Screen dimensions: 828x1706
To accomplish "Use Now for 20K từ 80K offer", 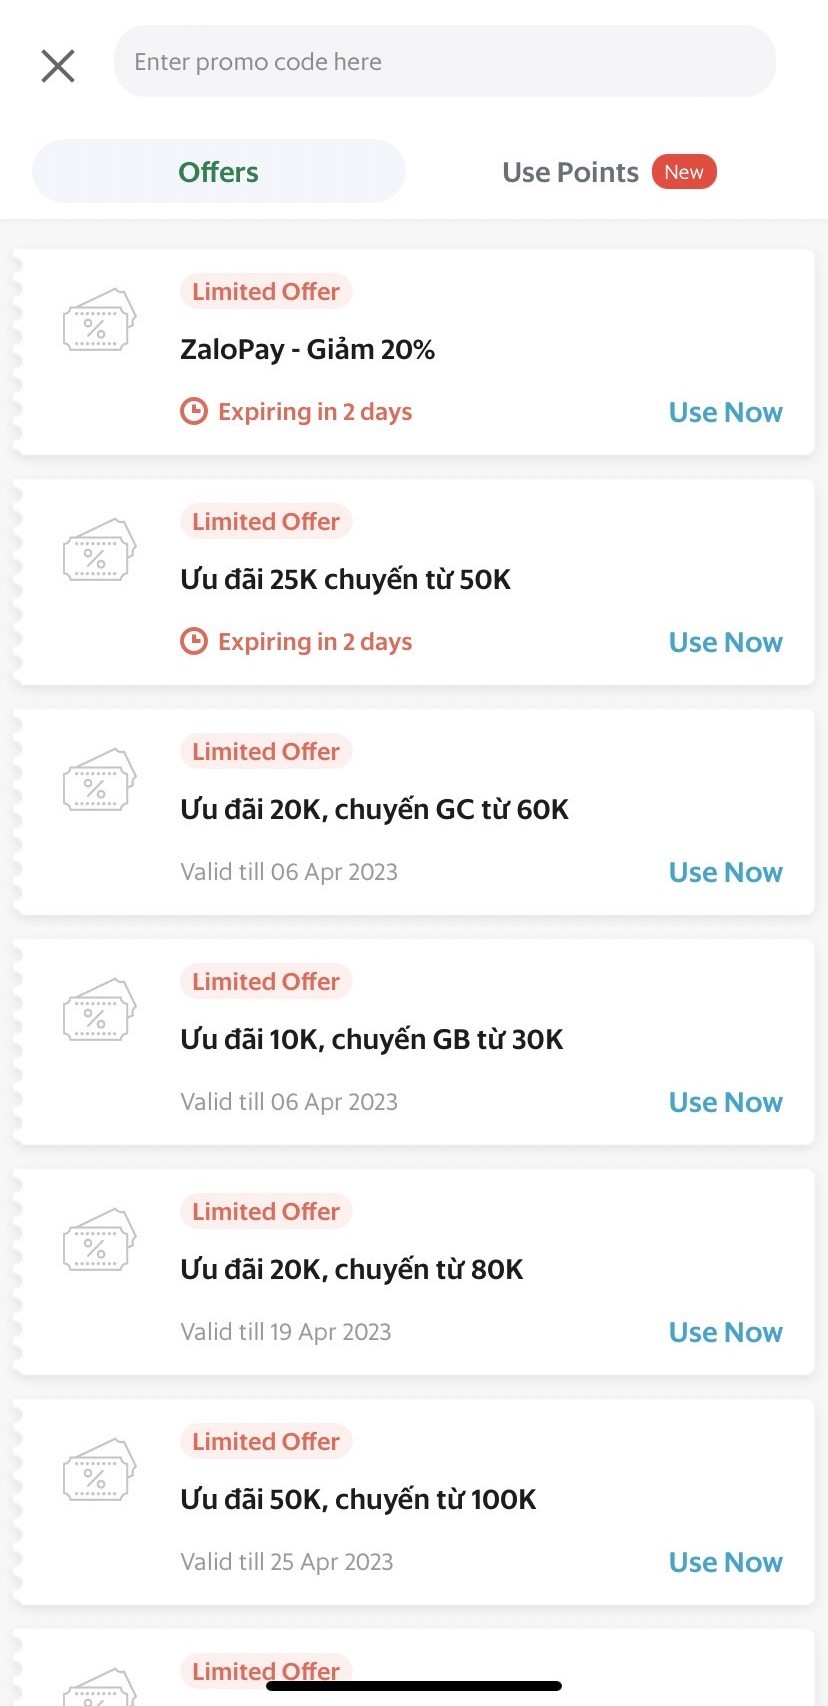I will click(725, 1332).
